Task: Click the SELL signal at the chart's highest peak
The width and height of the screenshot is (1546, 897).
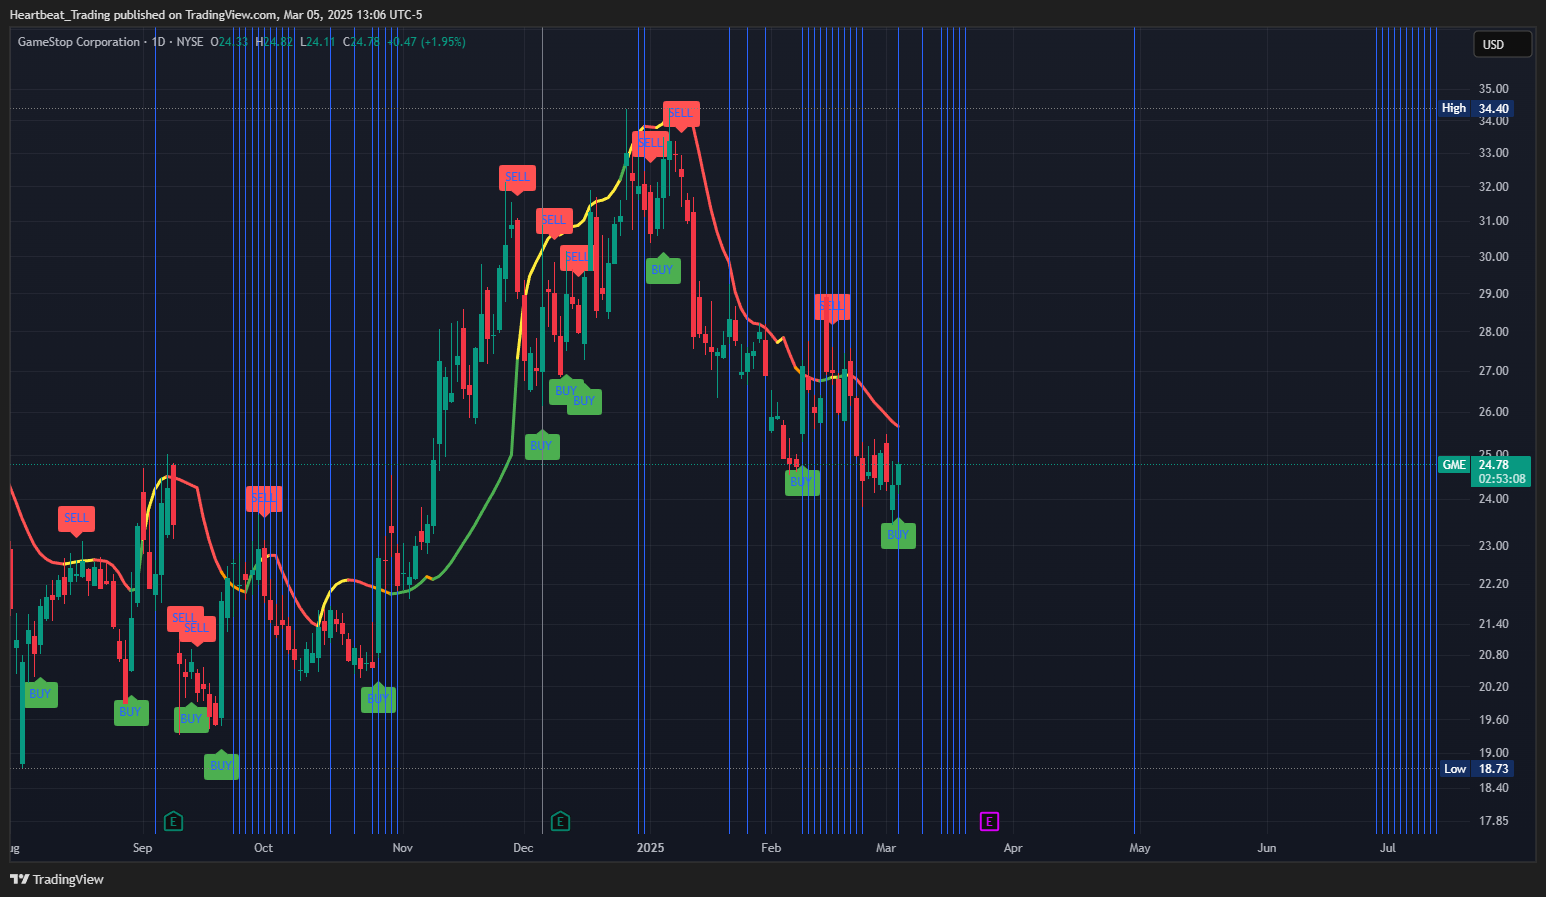Action: [681, 114]
